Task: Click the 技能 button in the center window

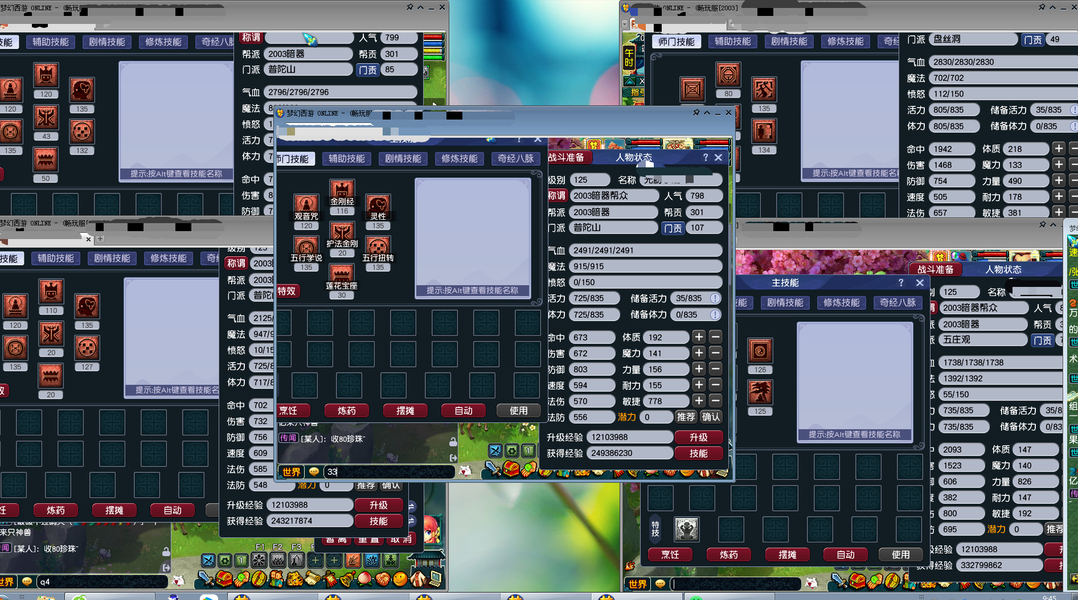Action: click(x=698, y=453)
